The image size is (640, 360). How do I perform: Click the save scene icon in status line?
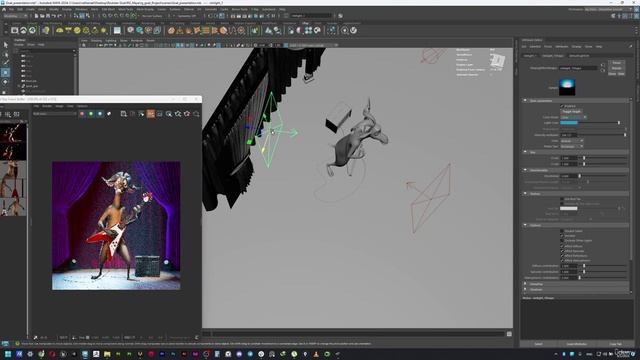coord(48,16)
